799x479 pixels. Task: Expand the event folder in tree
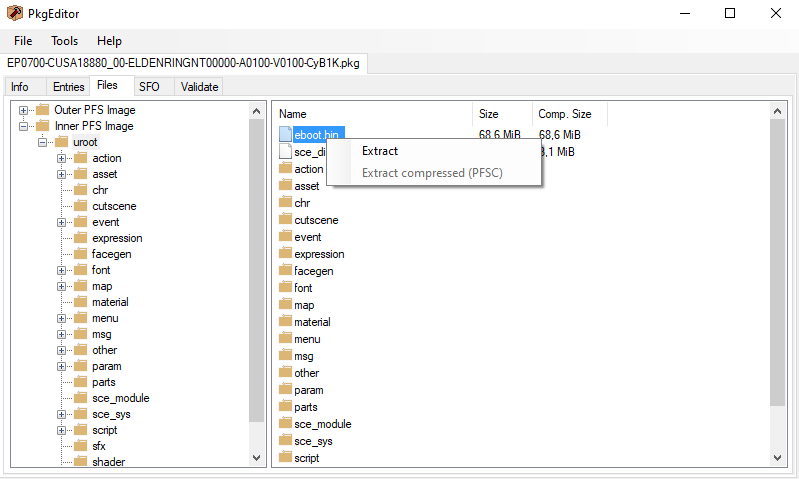[61, 222]
